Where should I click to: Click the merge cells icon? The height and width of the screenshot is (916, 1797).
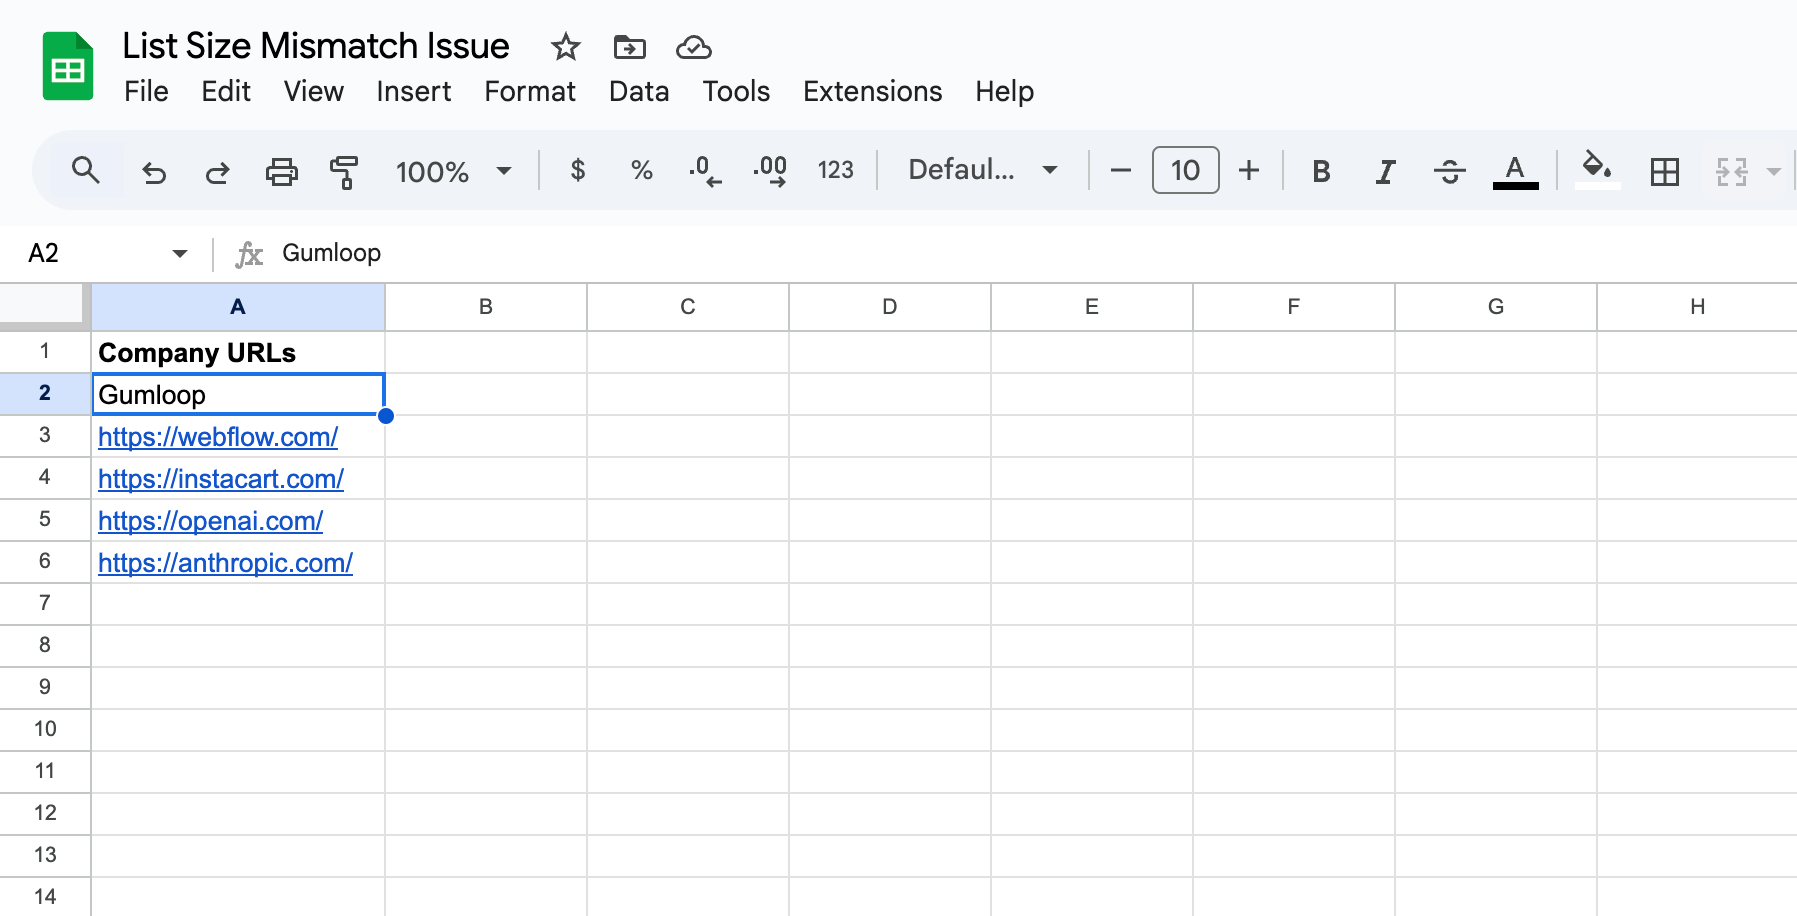coord(1731,172)
